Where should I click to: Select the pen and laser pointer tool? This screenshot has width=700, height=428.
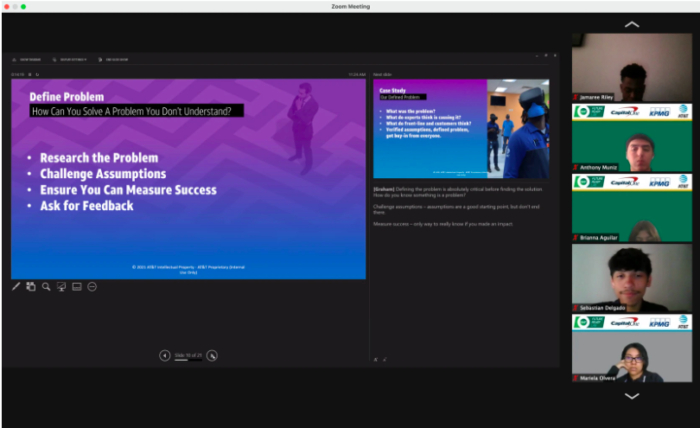click(16, 287)
